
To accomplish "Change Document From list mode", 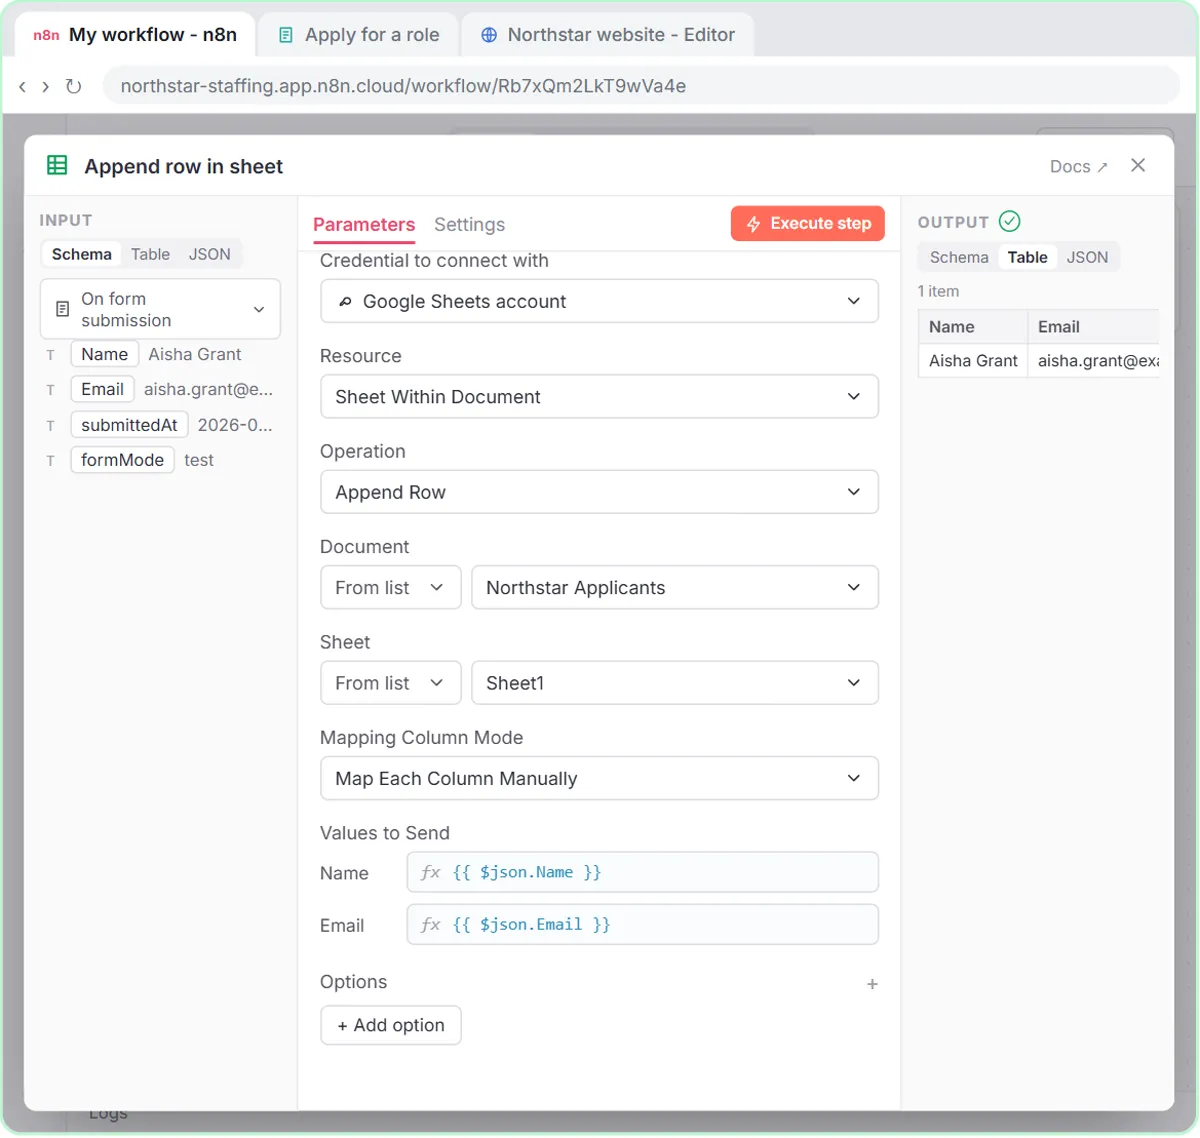I will (x=390, y=588).
